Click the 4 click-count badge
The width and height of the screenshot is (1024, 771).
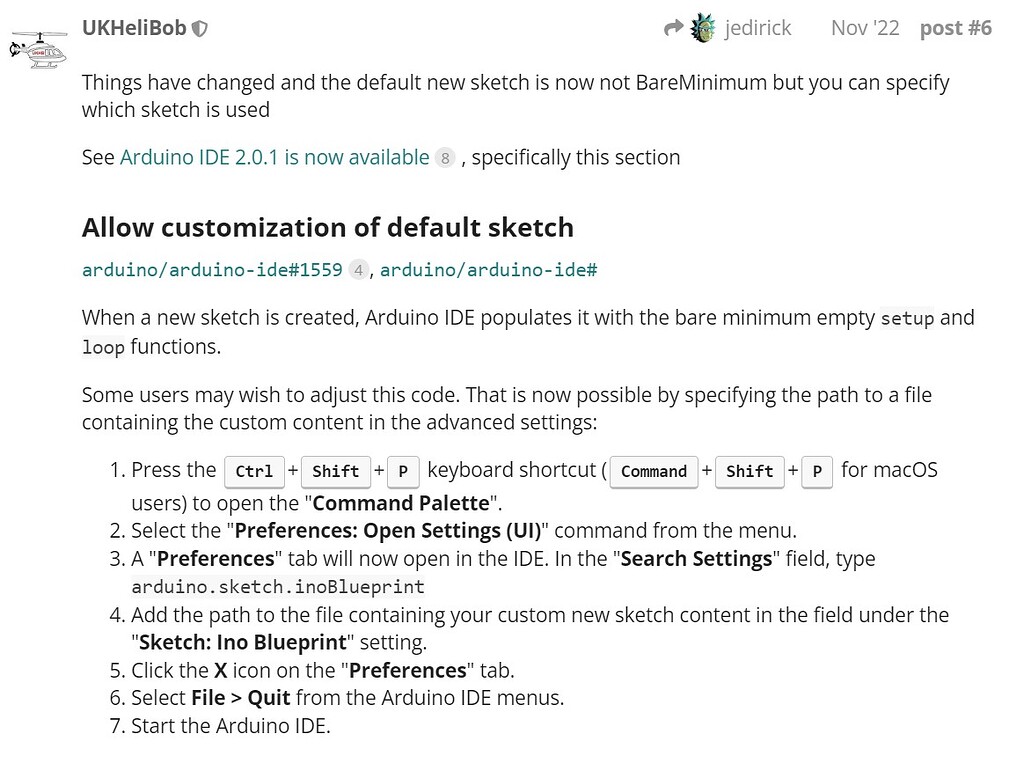click(x=359, y=270)
